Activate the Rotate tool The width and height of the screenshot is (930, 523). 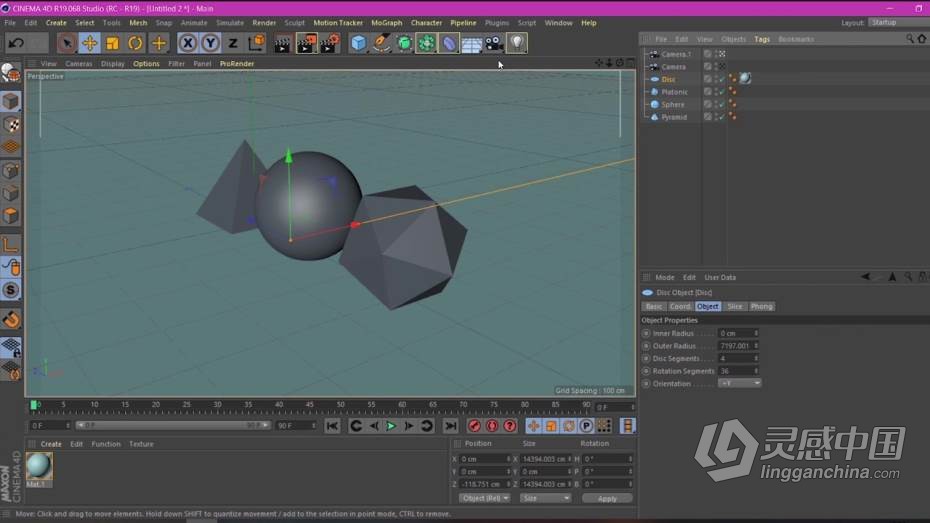pos(135,43)
